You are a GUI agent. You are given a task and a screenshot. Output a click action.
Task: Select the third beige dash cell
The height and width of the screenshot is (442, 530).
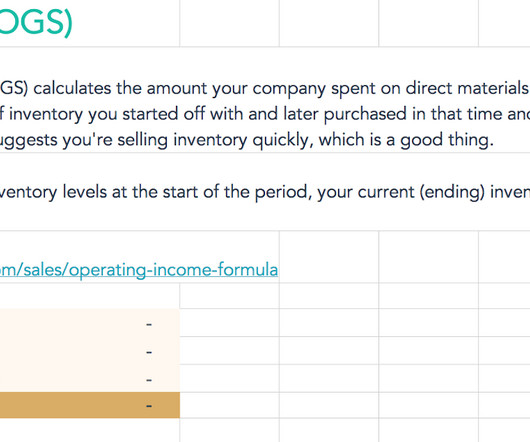pyautogui.click(x=90, y=378)
